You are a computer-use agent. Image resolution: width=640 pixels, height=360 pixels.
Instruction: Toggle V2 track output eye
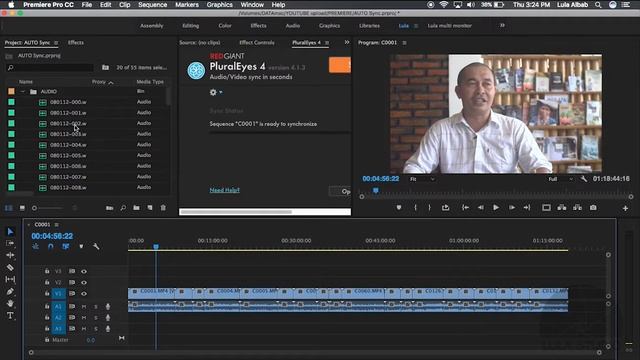point(84,282)
